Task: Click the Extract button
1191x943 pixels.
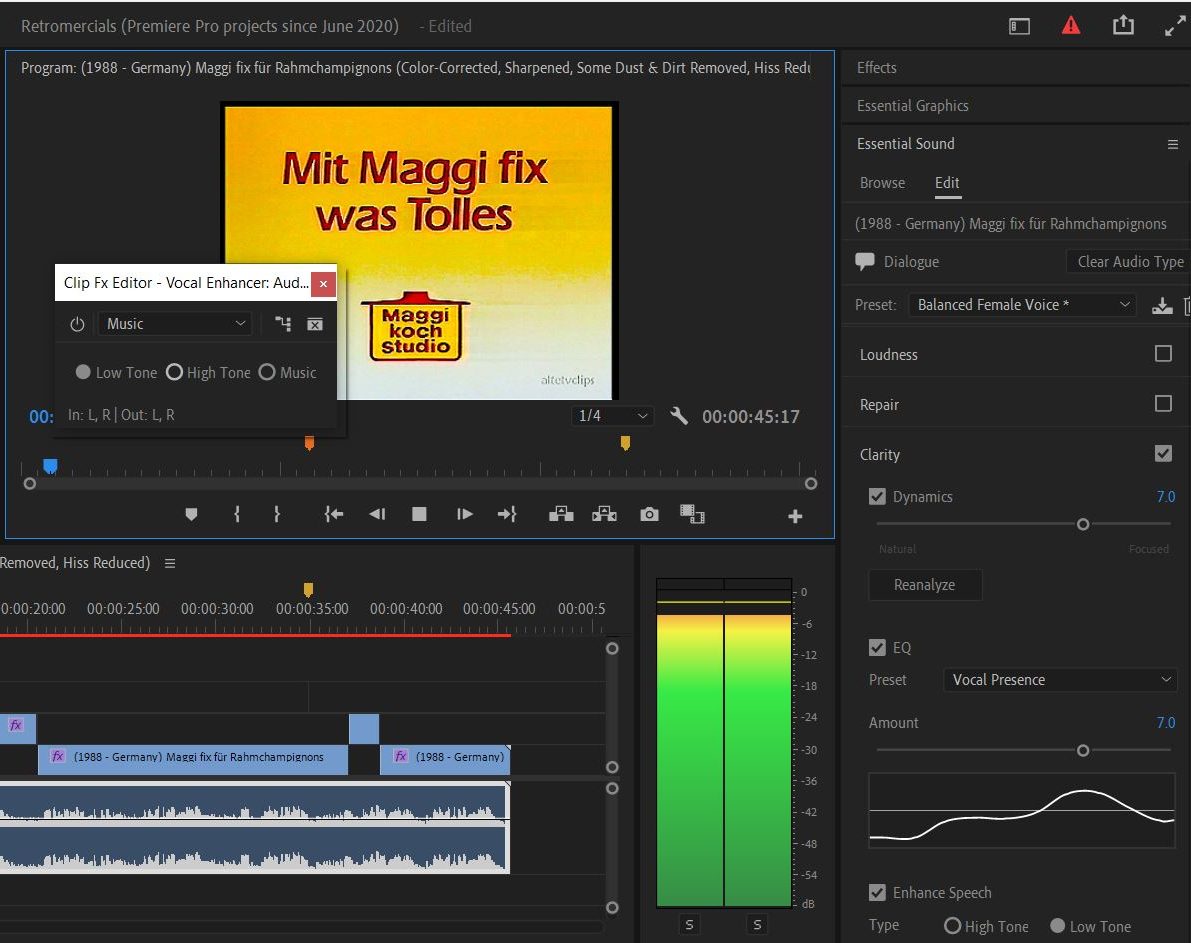Action: 605,514
